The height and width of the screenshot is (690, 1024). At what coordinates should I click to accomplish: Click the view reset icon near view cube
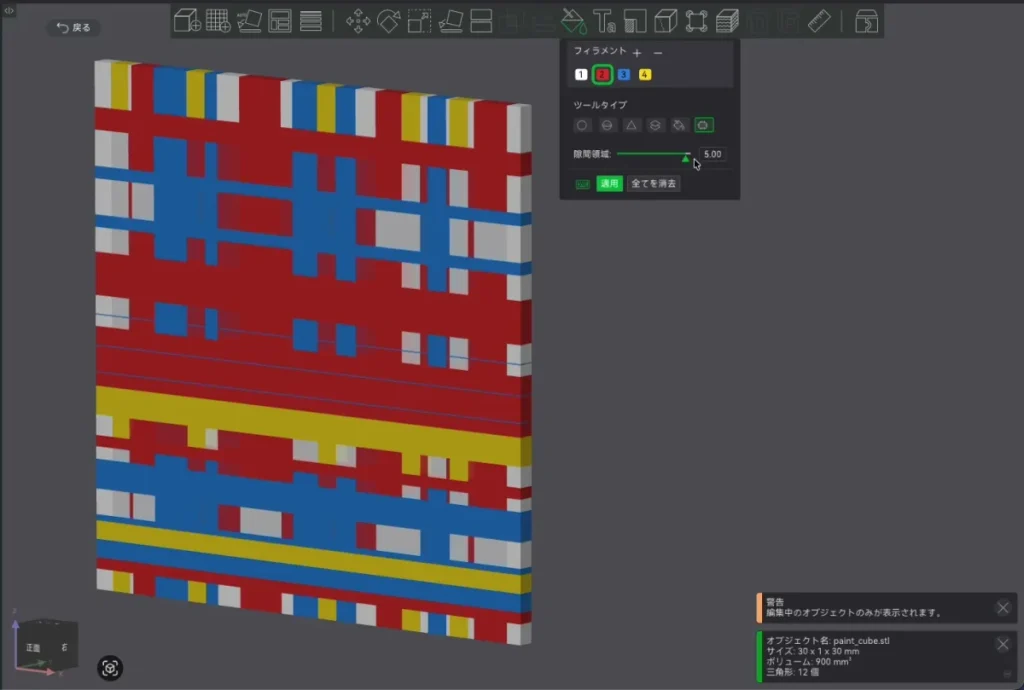(x=110, y=668)
